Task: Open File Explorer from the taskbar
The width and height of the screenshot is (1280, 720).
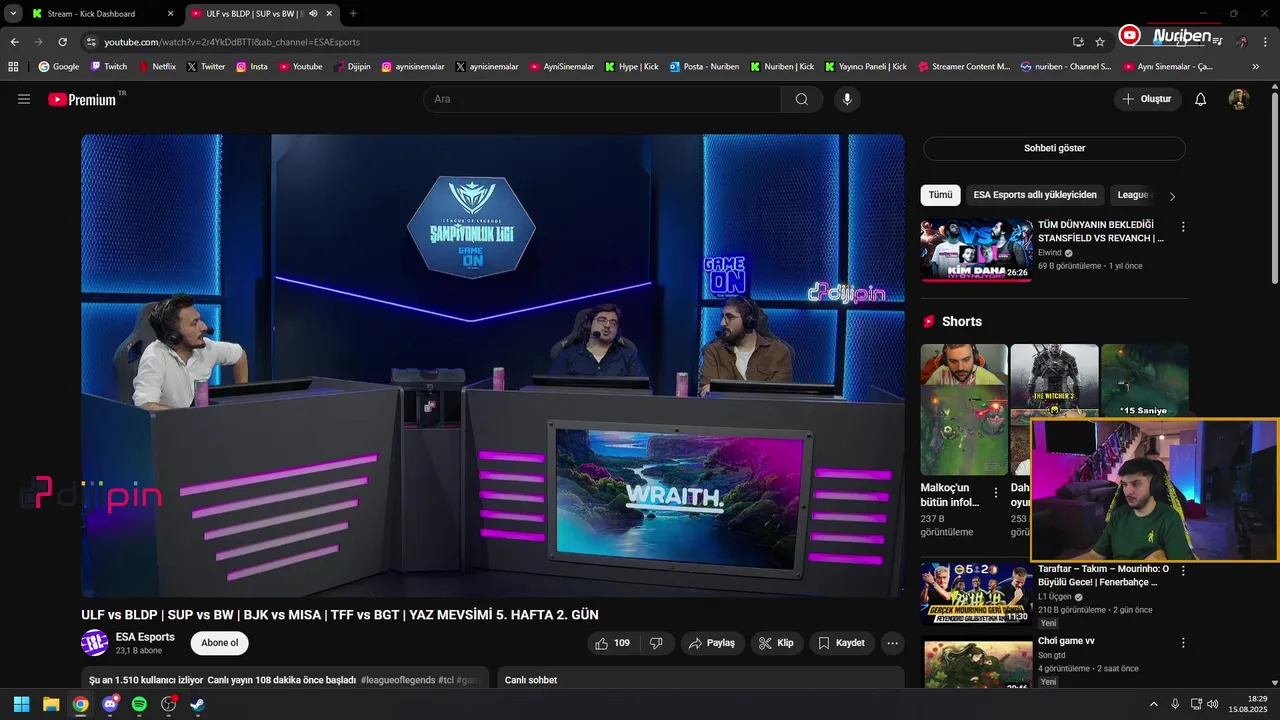Action: point(51,704)
